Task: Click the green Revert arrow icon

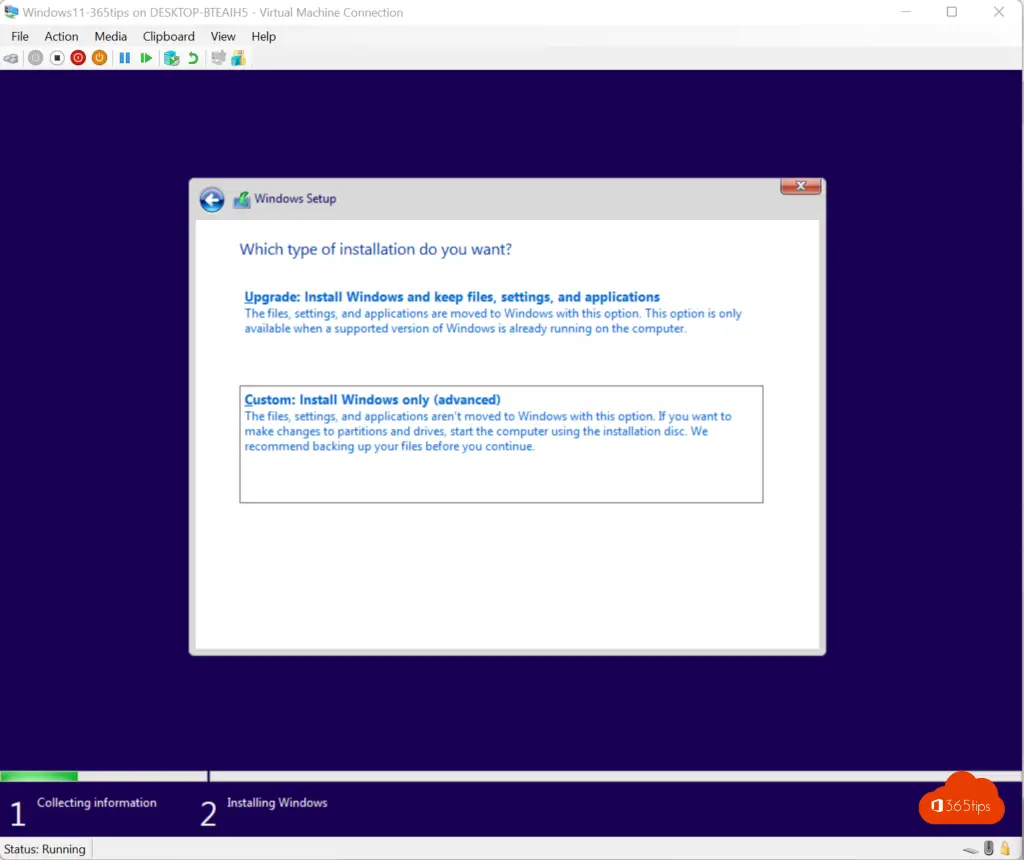Action: pyautogui.click(x=193, y=58)
